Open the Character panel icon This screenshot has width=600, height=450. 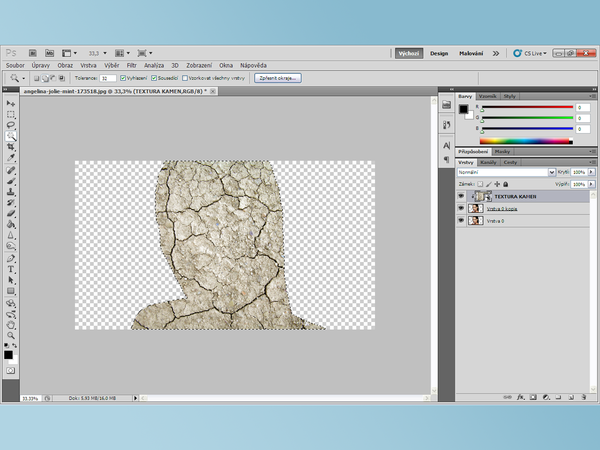click(x=447, y=145)
